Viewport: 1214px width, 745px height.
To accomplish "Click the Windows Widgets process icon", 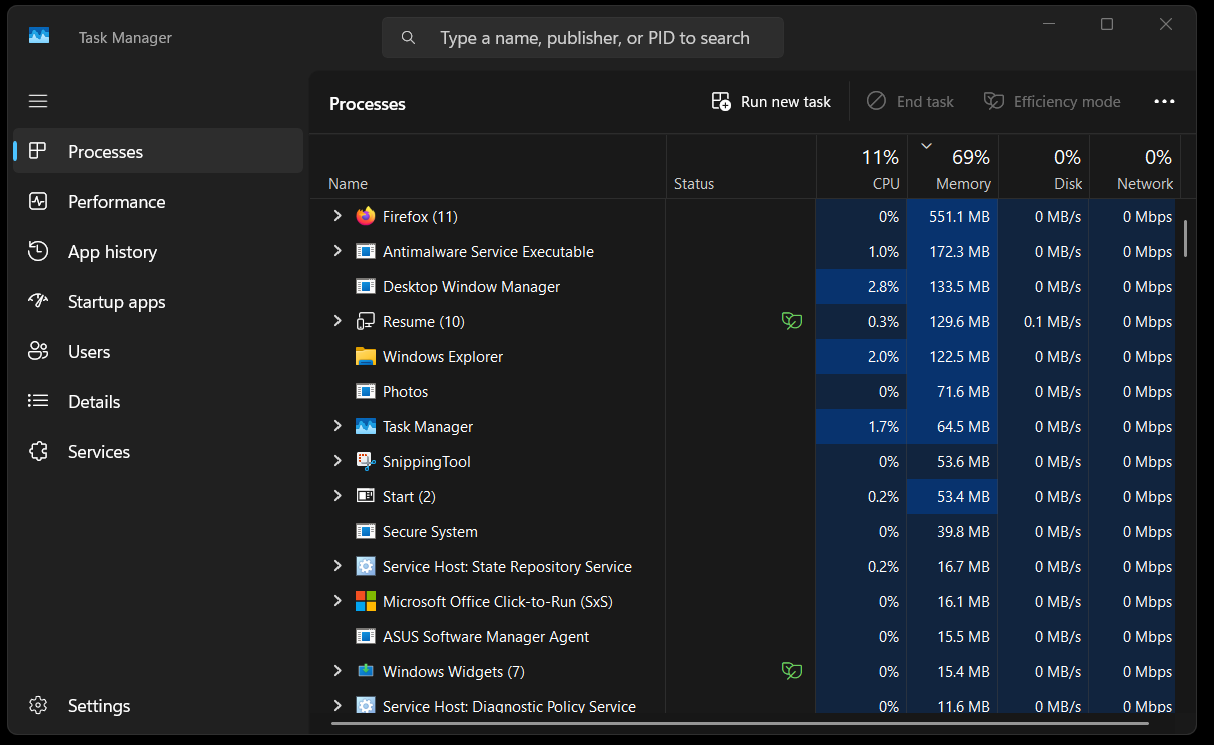I will point(366,671).
